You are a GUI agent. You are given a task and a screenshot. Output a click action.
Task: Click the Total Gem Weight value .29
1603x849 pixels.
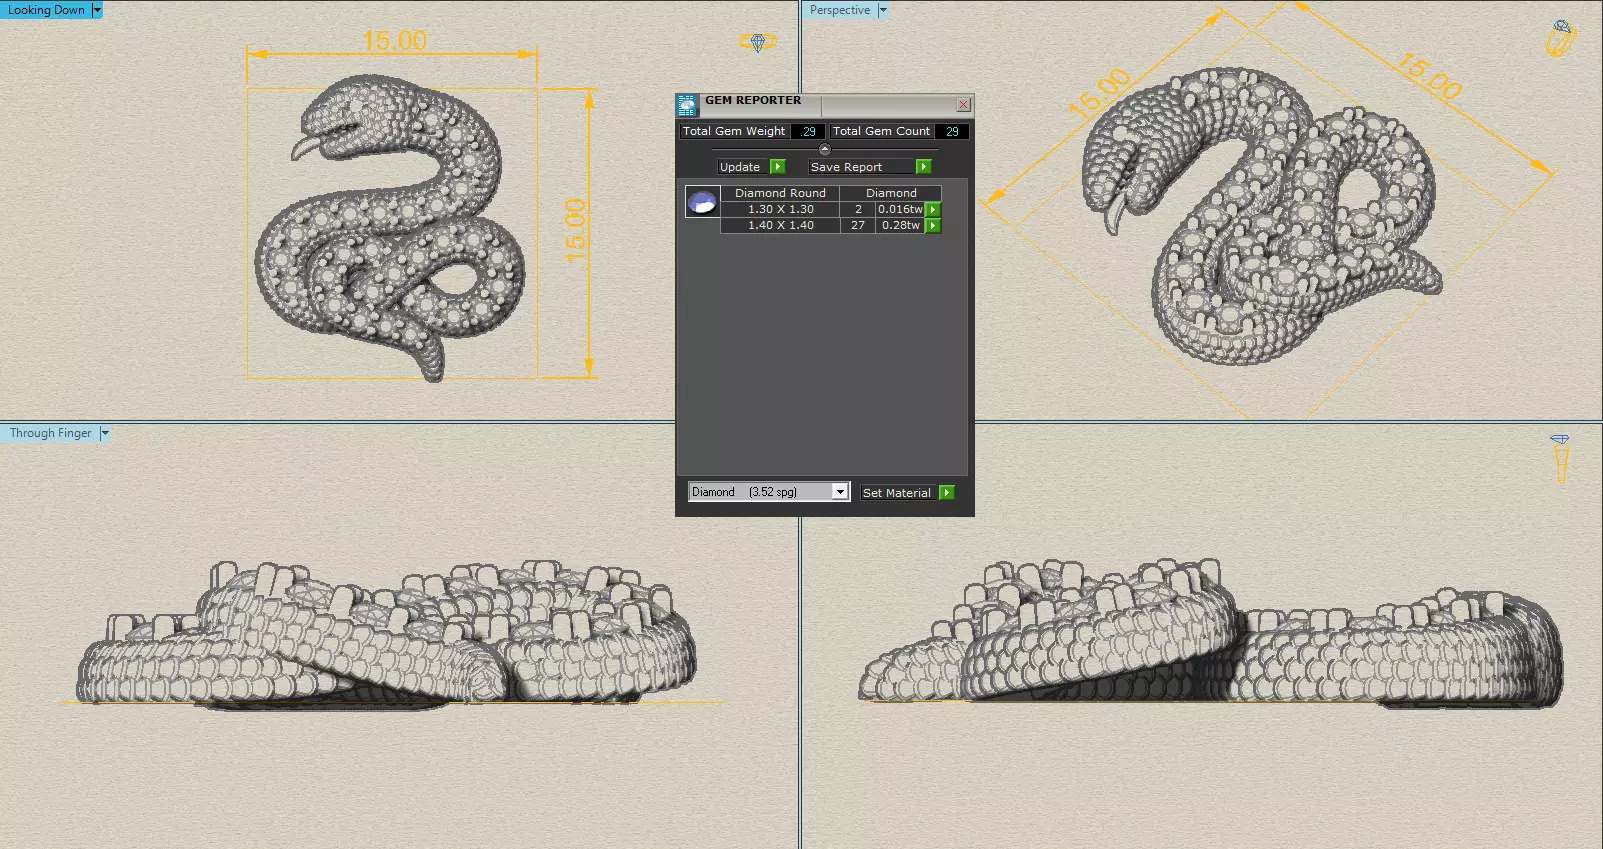tap(808, 131)
